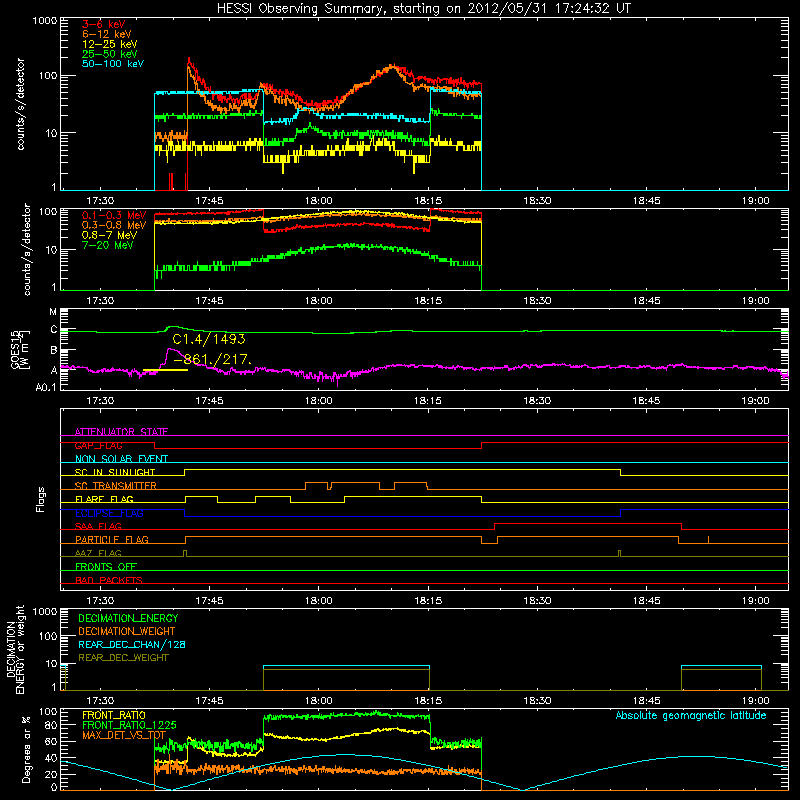Viewport: 800px width, 800px height.
Task: Select the green '7-20 MeV' legend label
Action: point(108,245)
